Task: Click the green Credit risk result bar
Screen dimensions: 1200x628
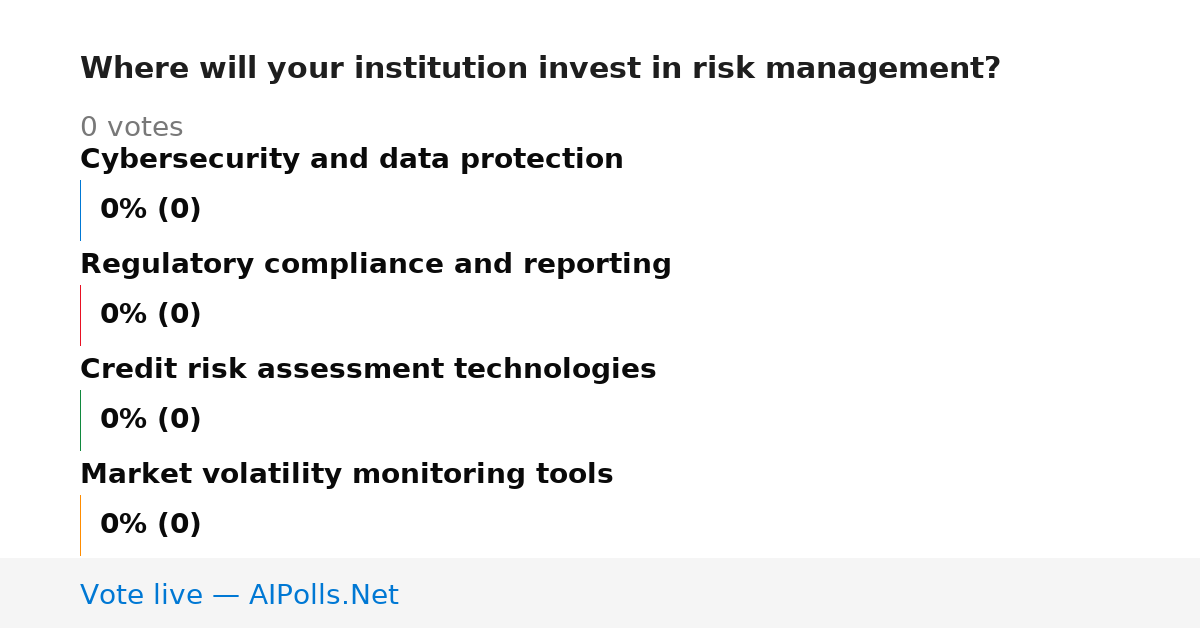Action: click(x=80, y=420)
